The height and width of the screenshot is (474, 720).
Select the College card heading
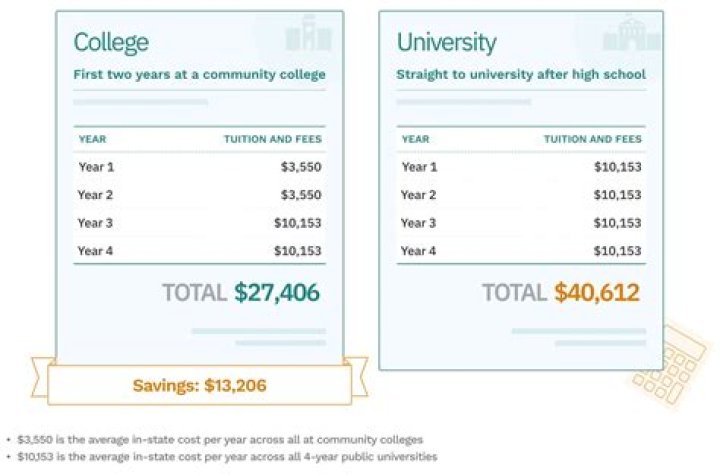pos(111,42)
